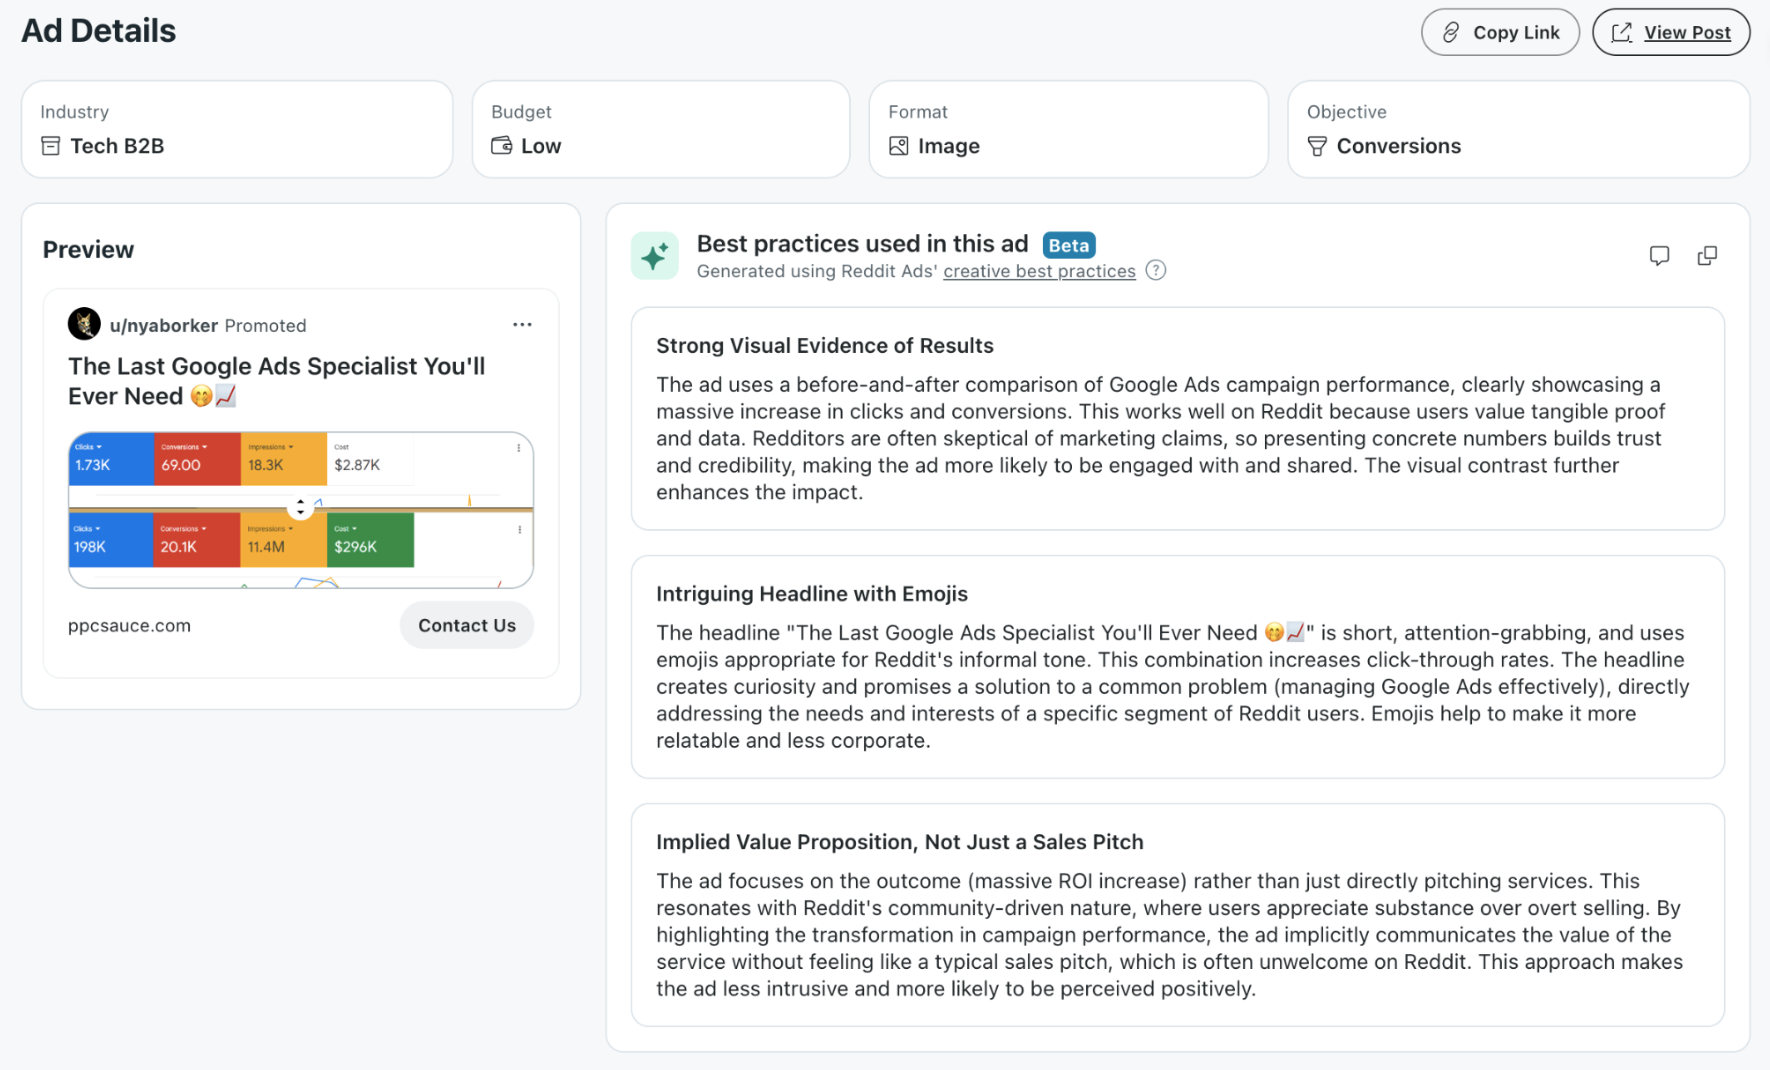Open the View Post link
1770x1070 pixels.
[1670, 33]
